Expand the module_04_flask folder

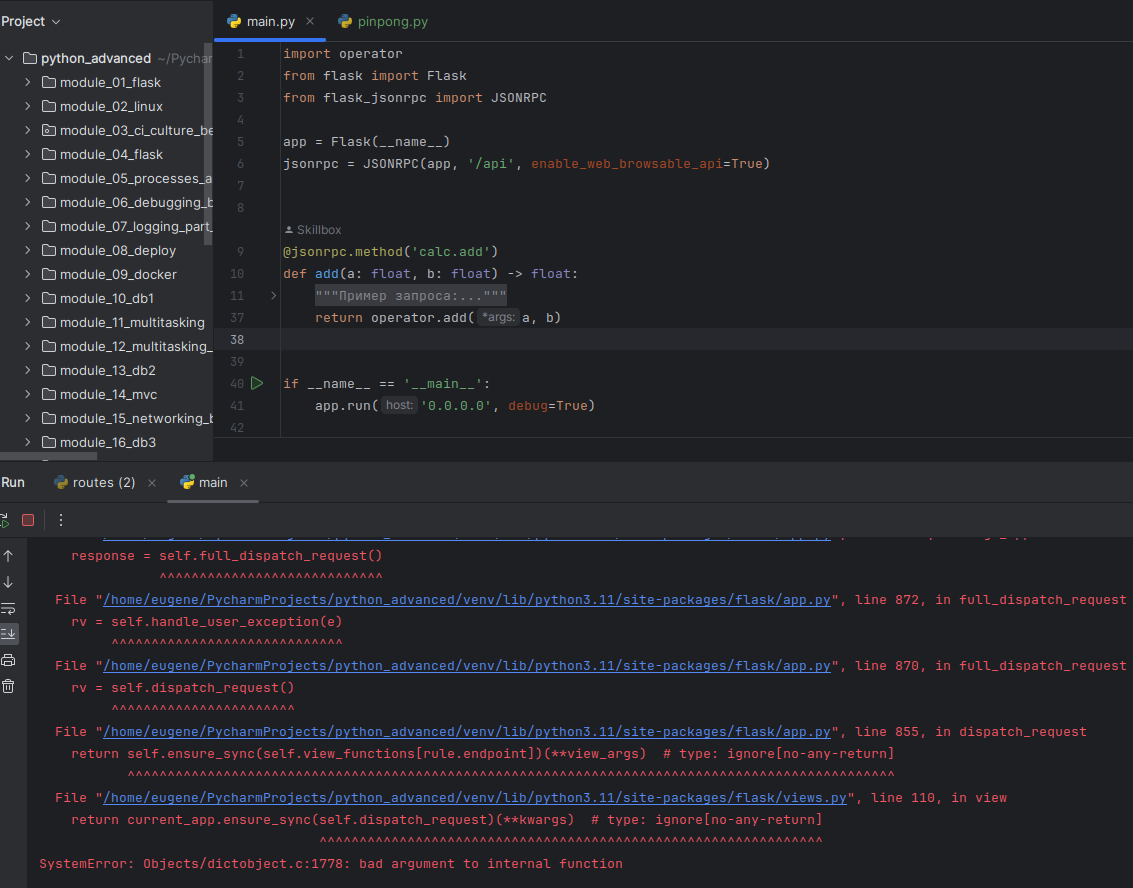(x=27, y=155)
